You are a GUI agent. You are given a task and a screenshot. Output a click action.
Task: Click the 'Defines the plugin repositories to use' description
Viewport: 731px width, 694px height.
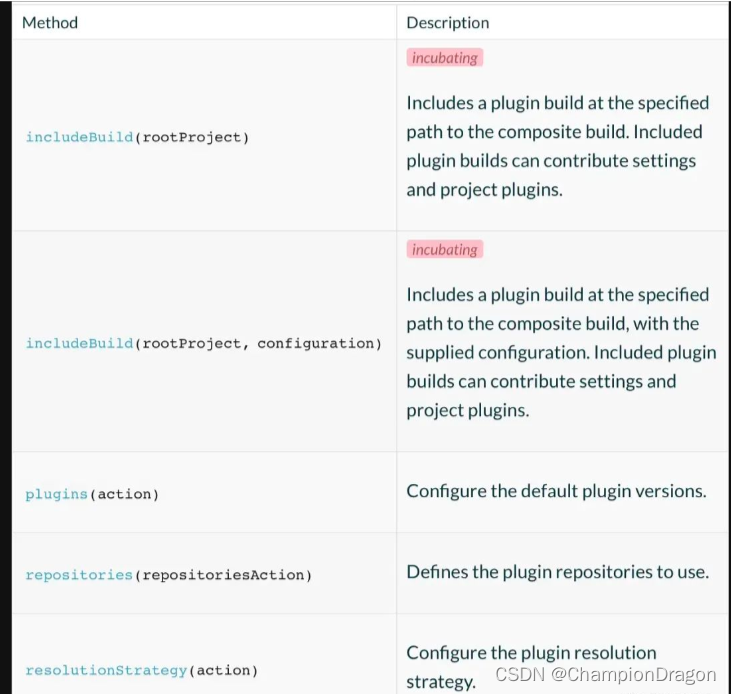(x=557, y=572)
